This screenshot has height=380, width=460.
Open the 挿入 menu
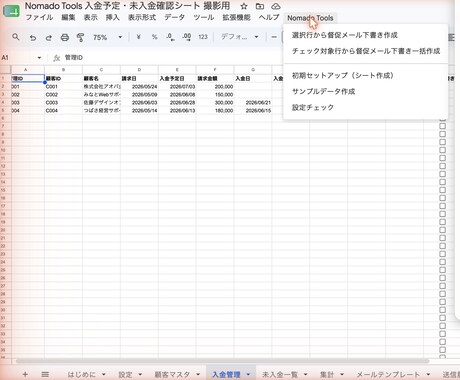pos(113,18)
